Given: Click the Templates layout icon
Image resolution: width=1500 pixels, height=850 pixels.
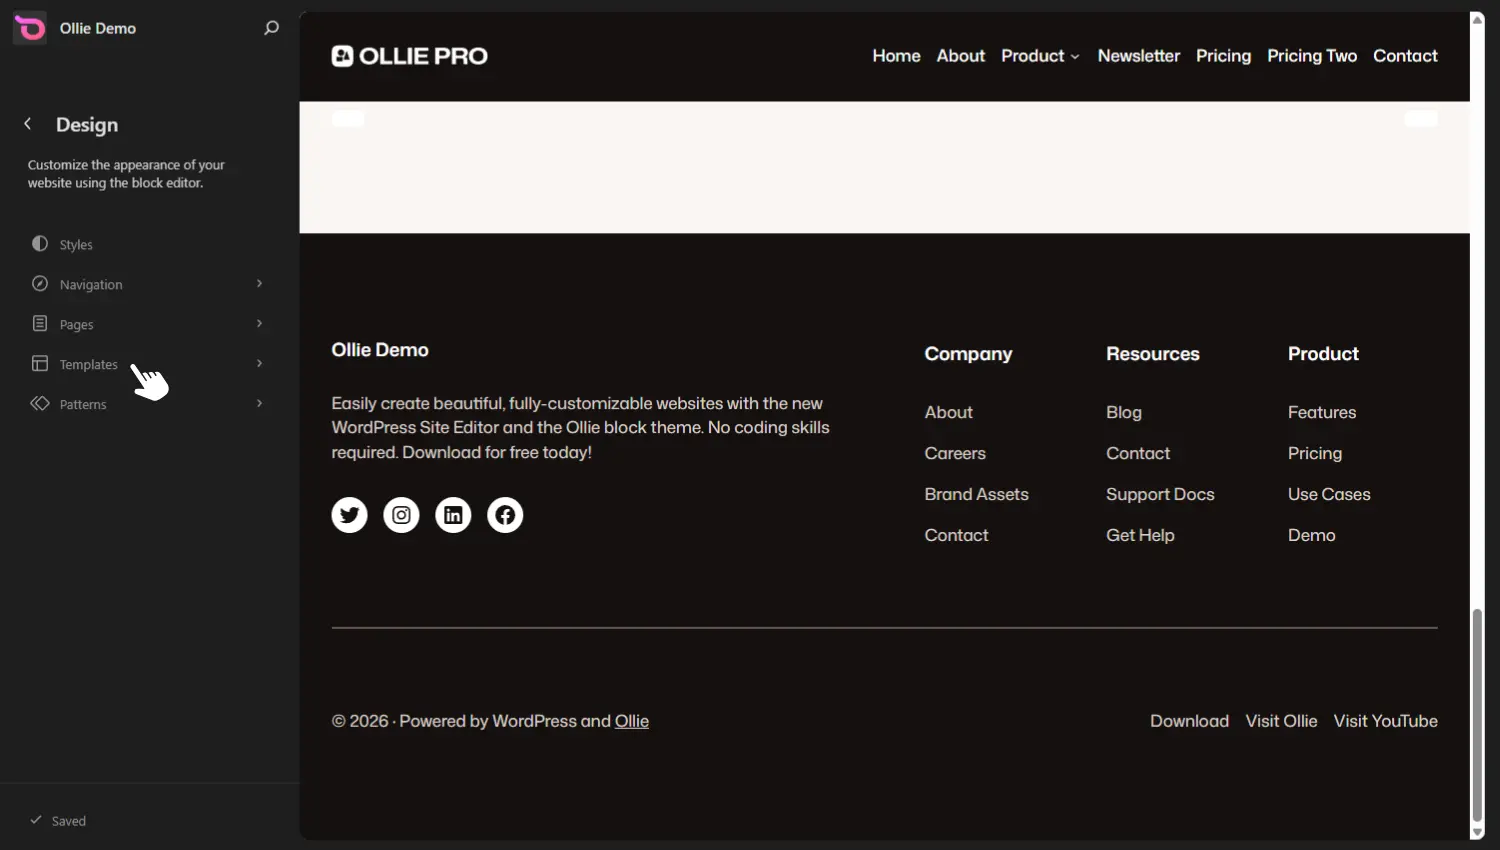Looking at the screenshot, I should coord(40,364).
